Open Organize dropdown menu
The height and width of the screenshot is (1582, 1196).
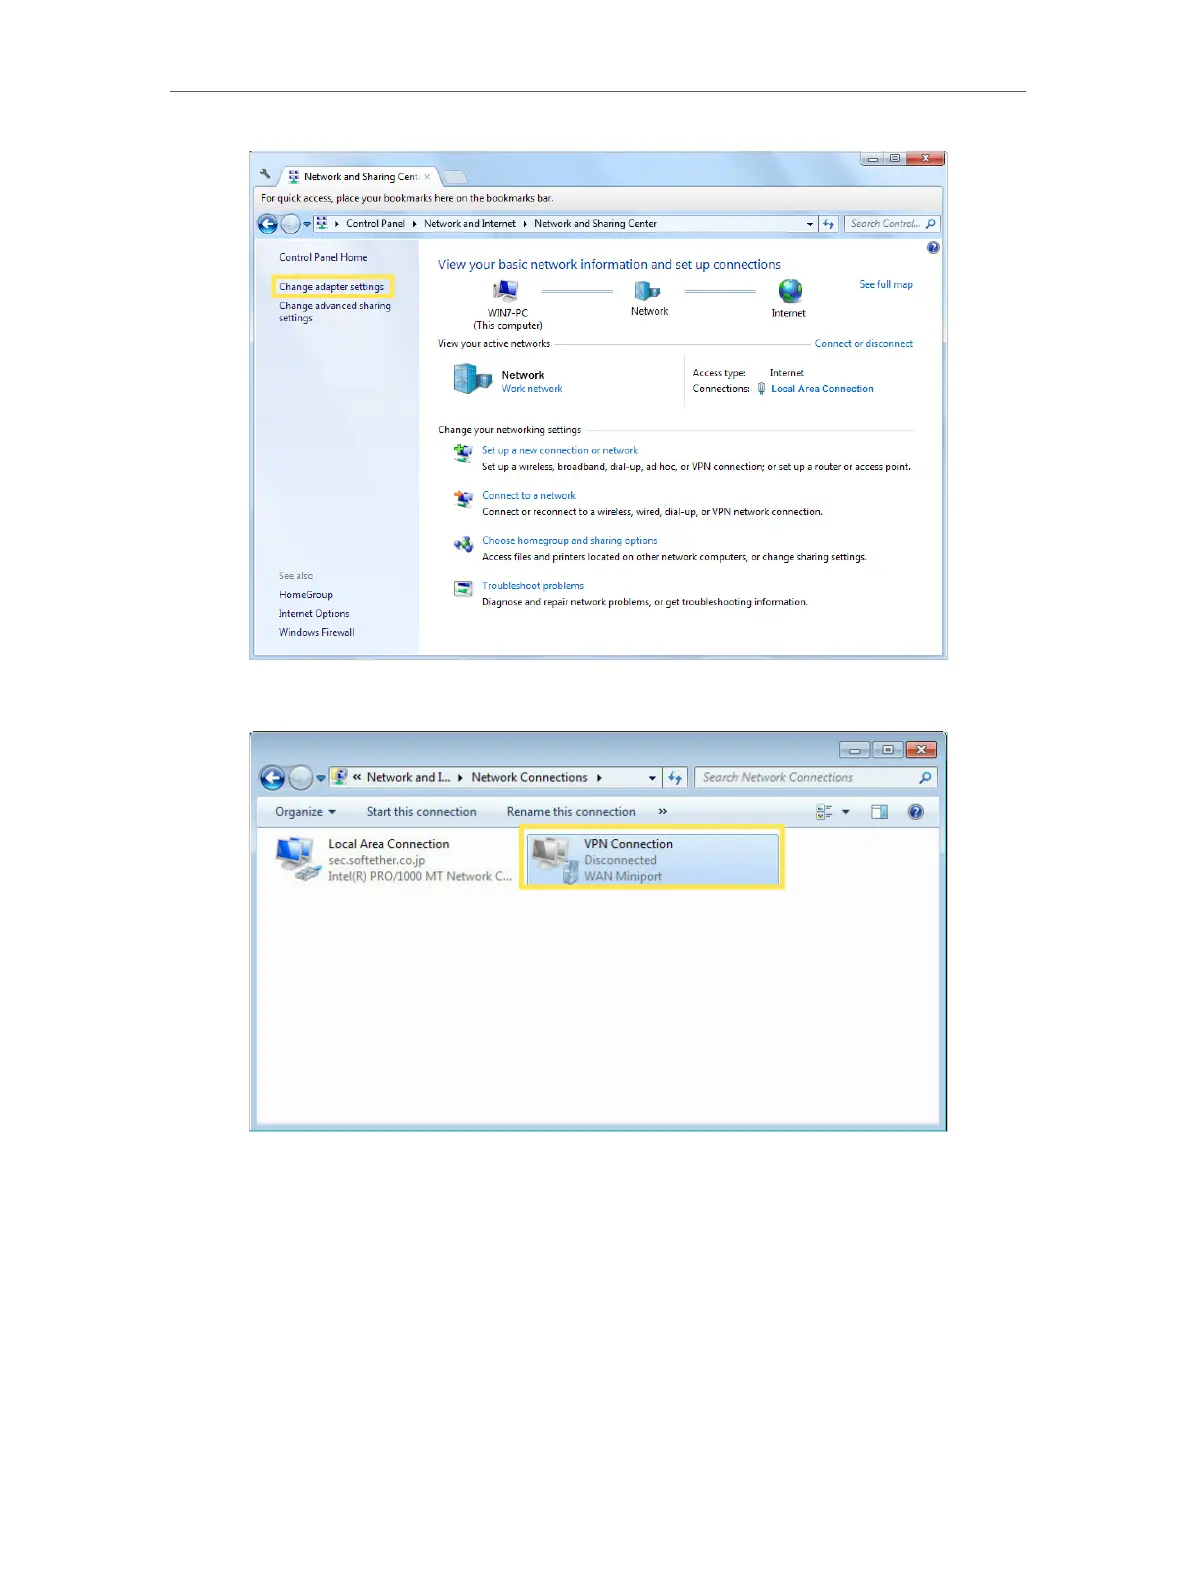coord(305,812)
